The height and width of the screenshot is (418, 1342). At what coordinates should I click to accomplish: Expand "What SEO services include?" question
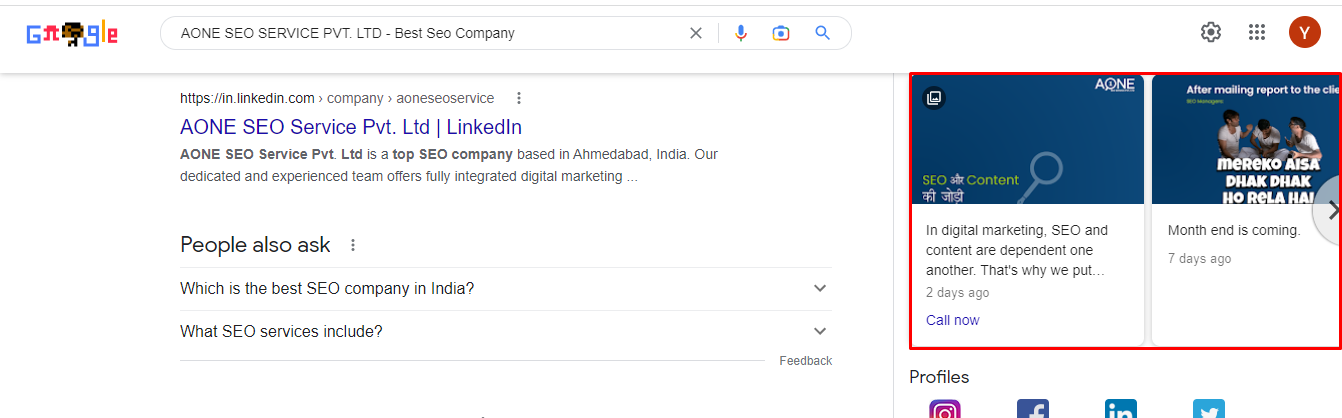(506, 331)
